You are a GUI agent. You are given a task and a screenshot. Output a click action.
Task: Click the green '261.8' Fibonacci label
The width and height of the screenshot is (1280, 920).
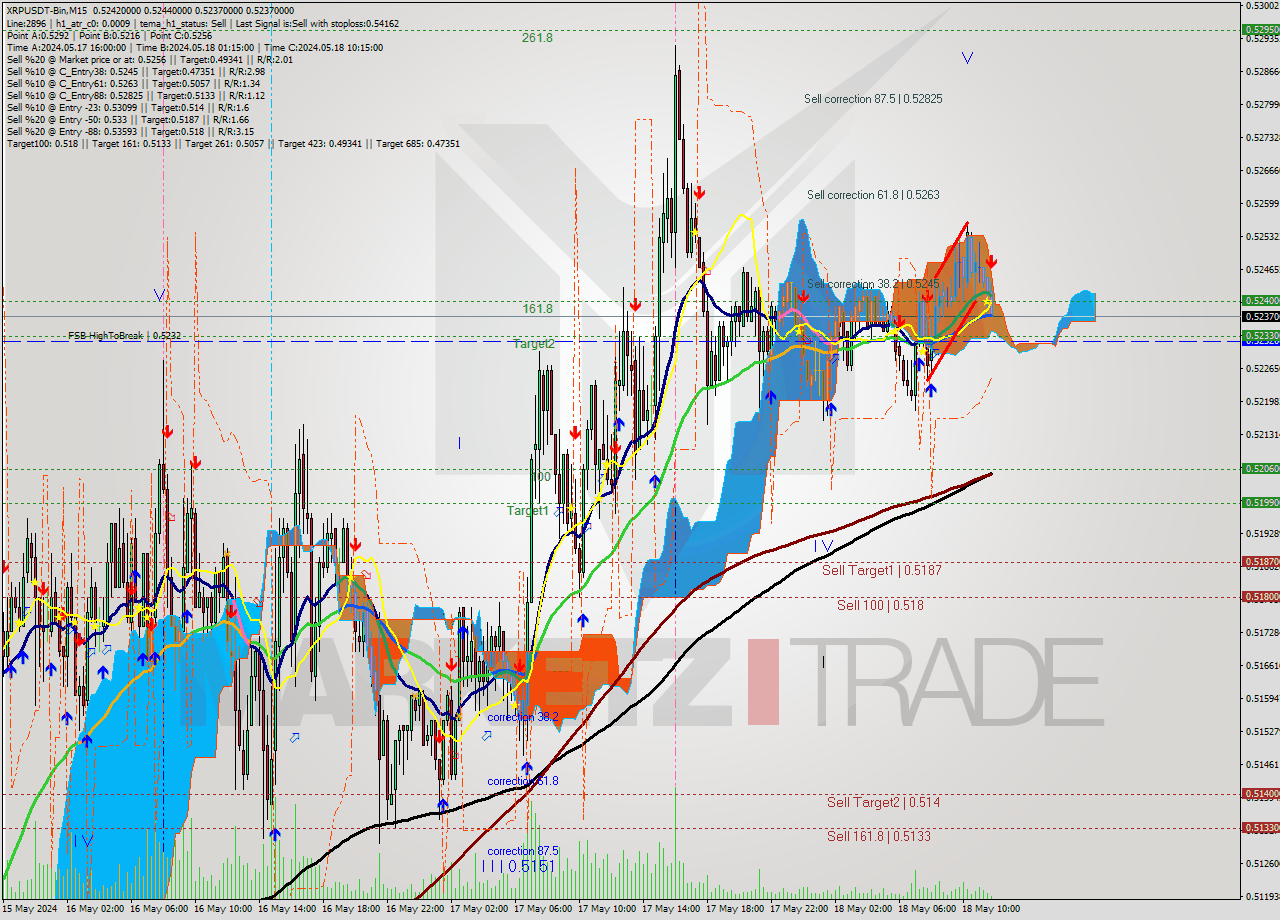(x=537, y=38)
